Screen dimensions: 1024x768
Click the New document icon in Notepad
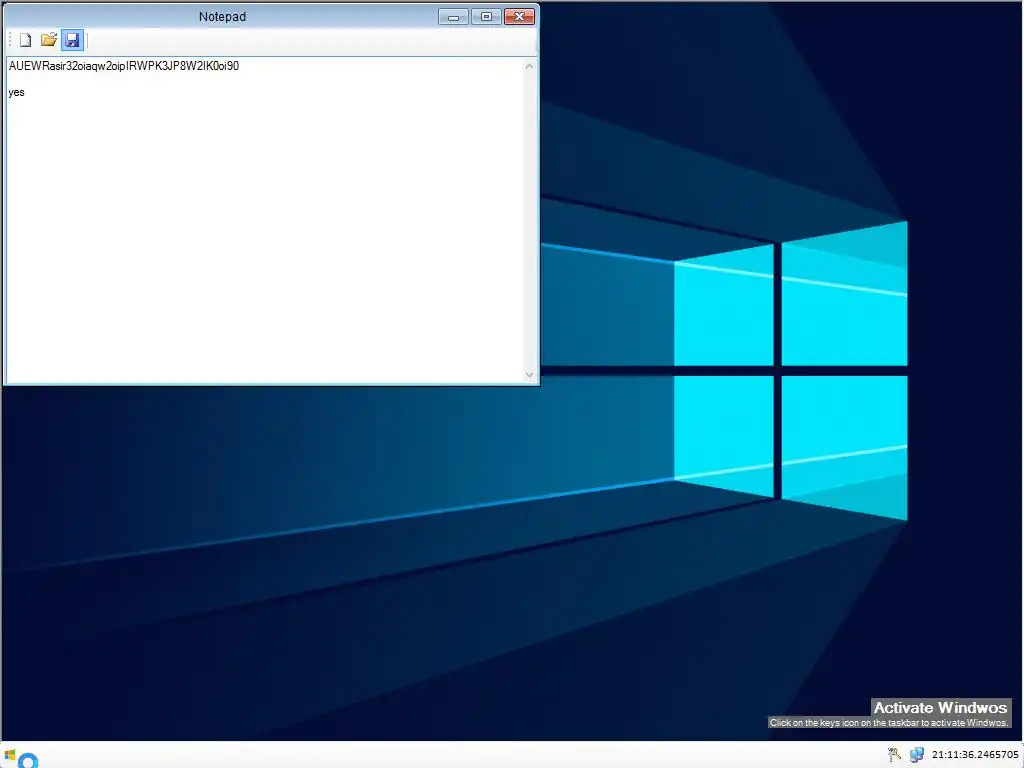point(25,40)
